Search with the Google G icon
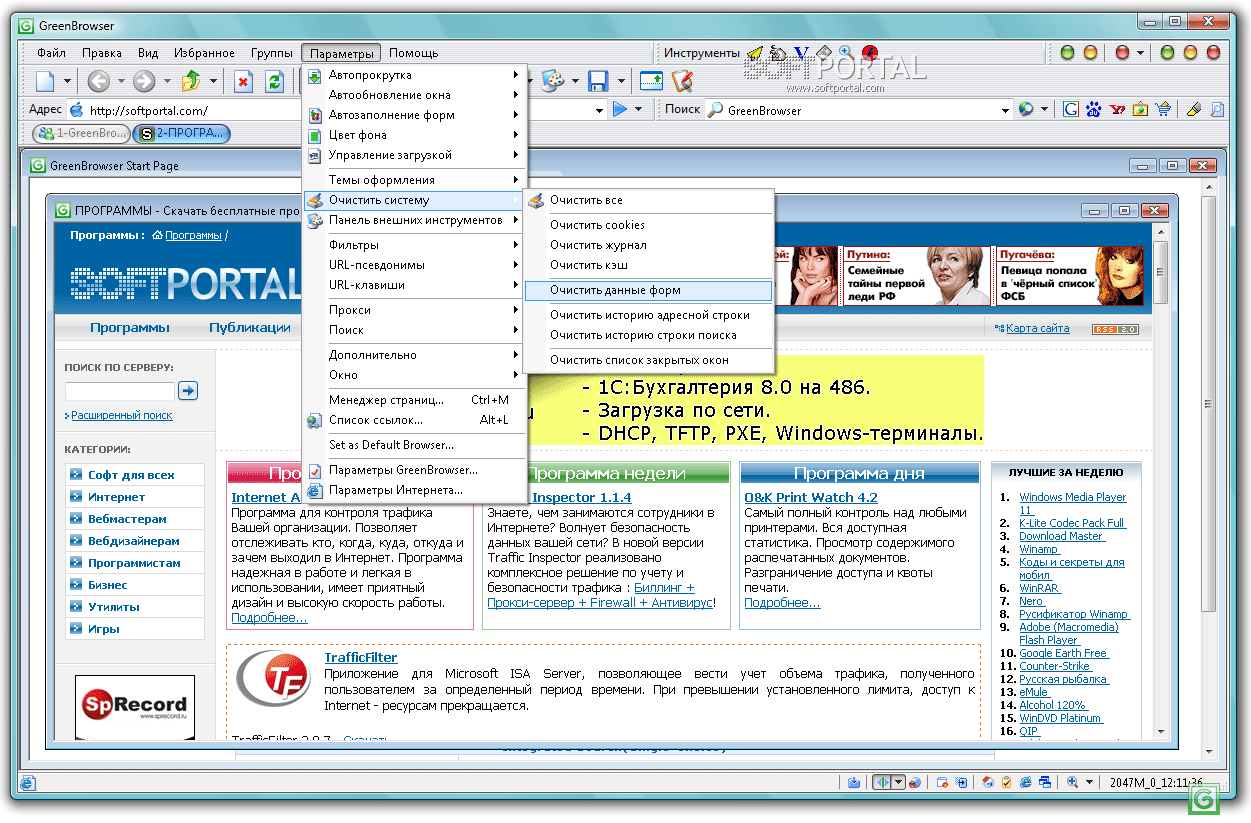Viewport: 1251px width, 823px height. coord(1071,109)
